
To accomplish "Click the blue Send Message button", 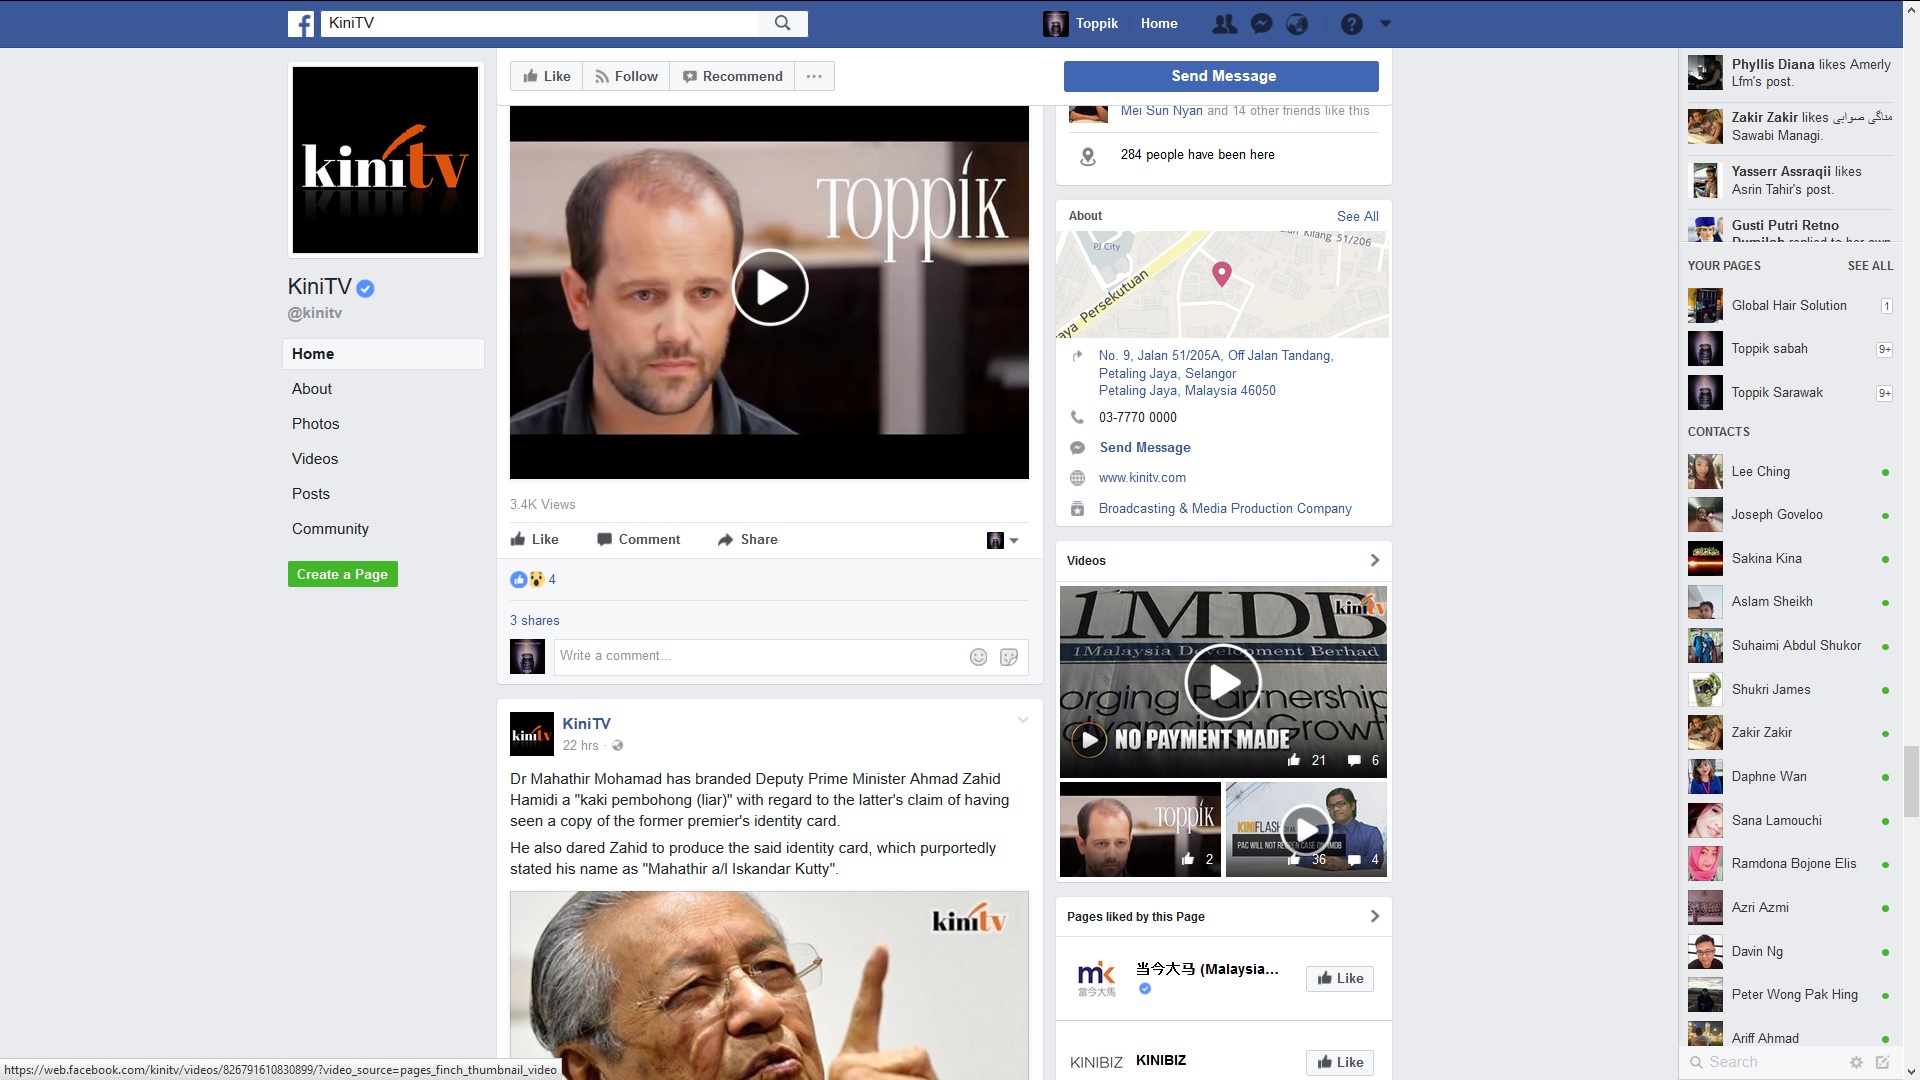I will pos(1221,76).
